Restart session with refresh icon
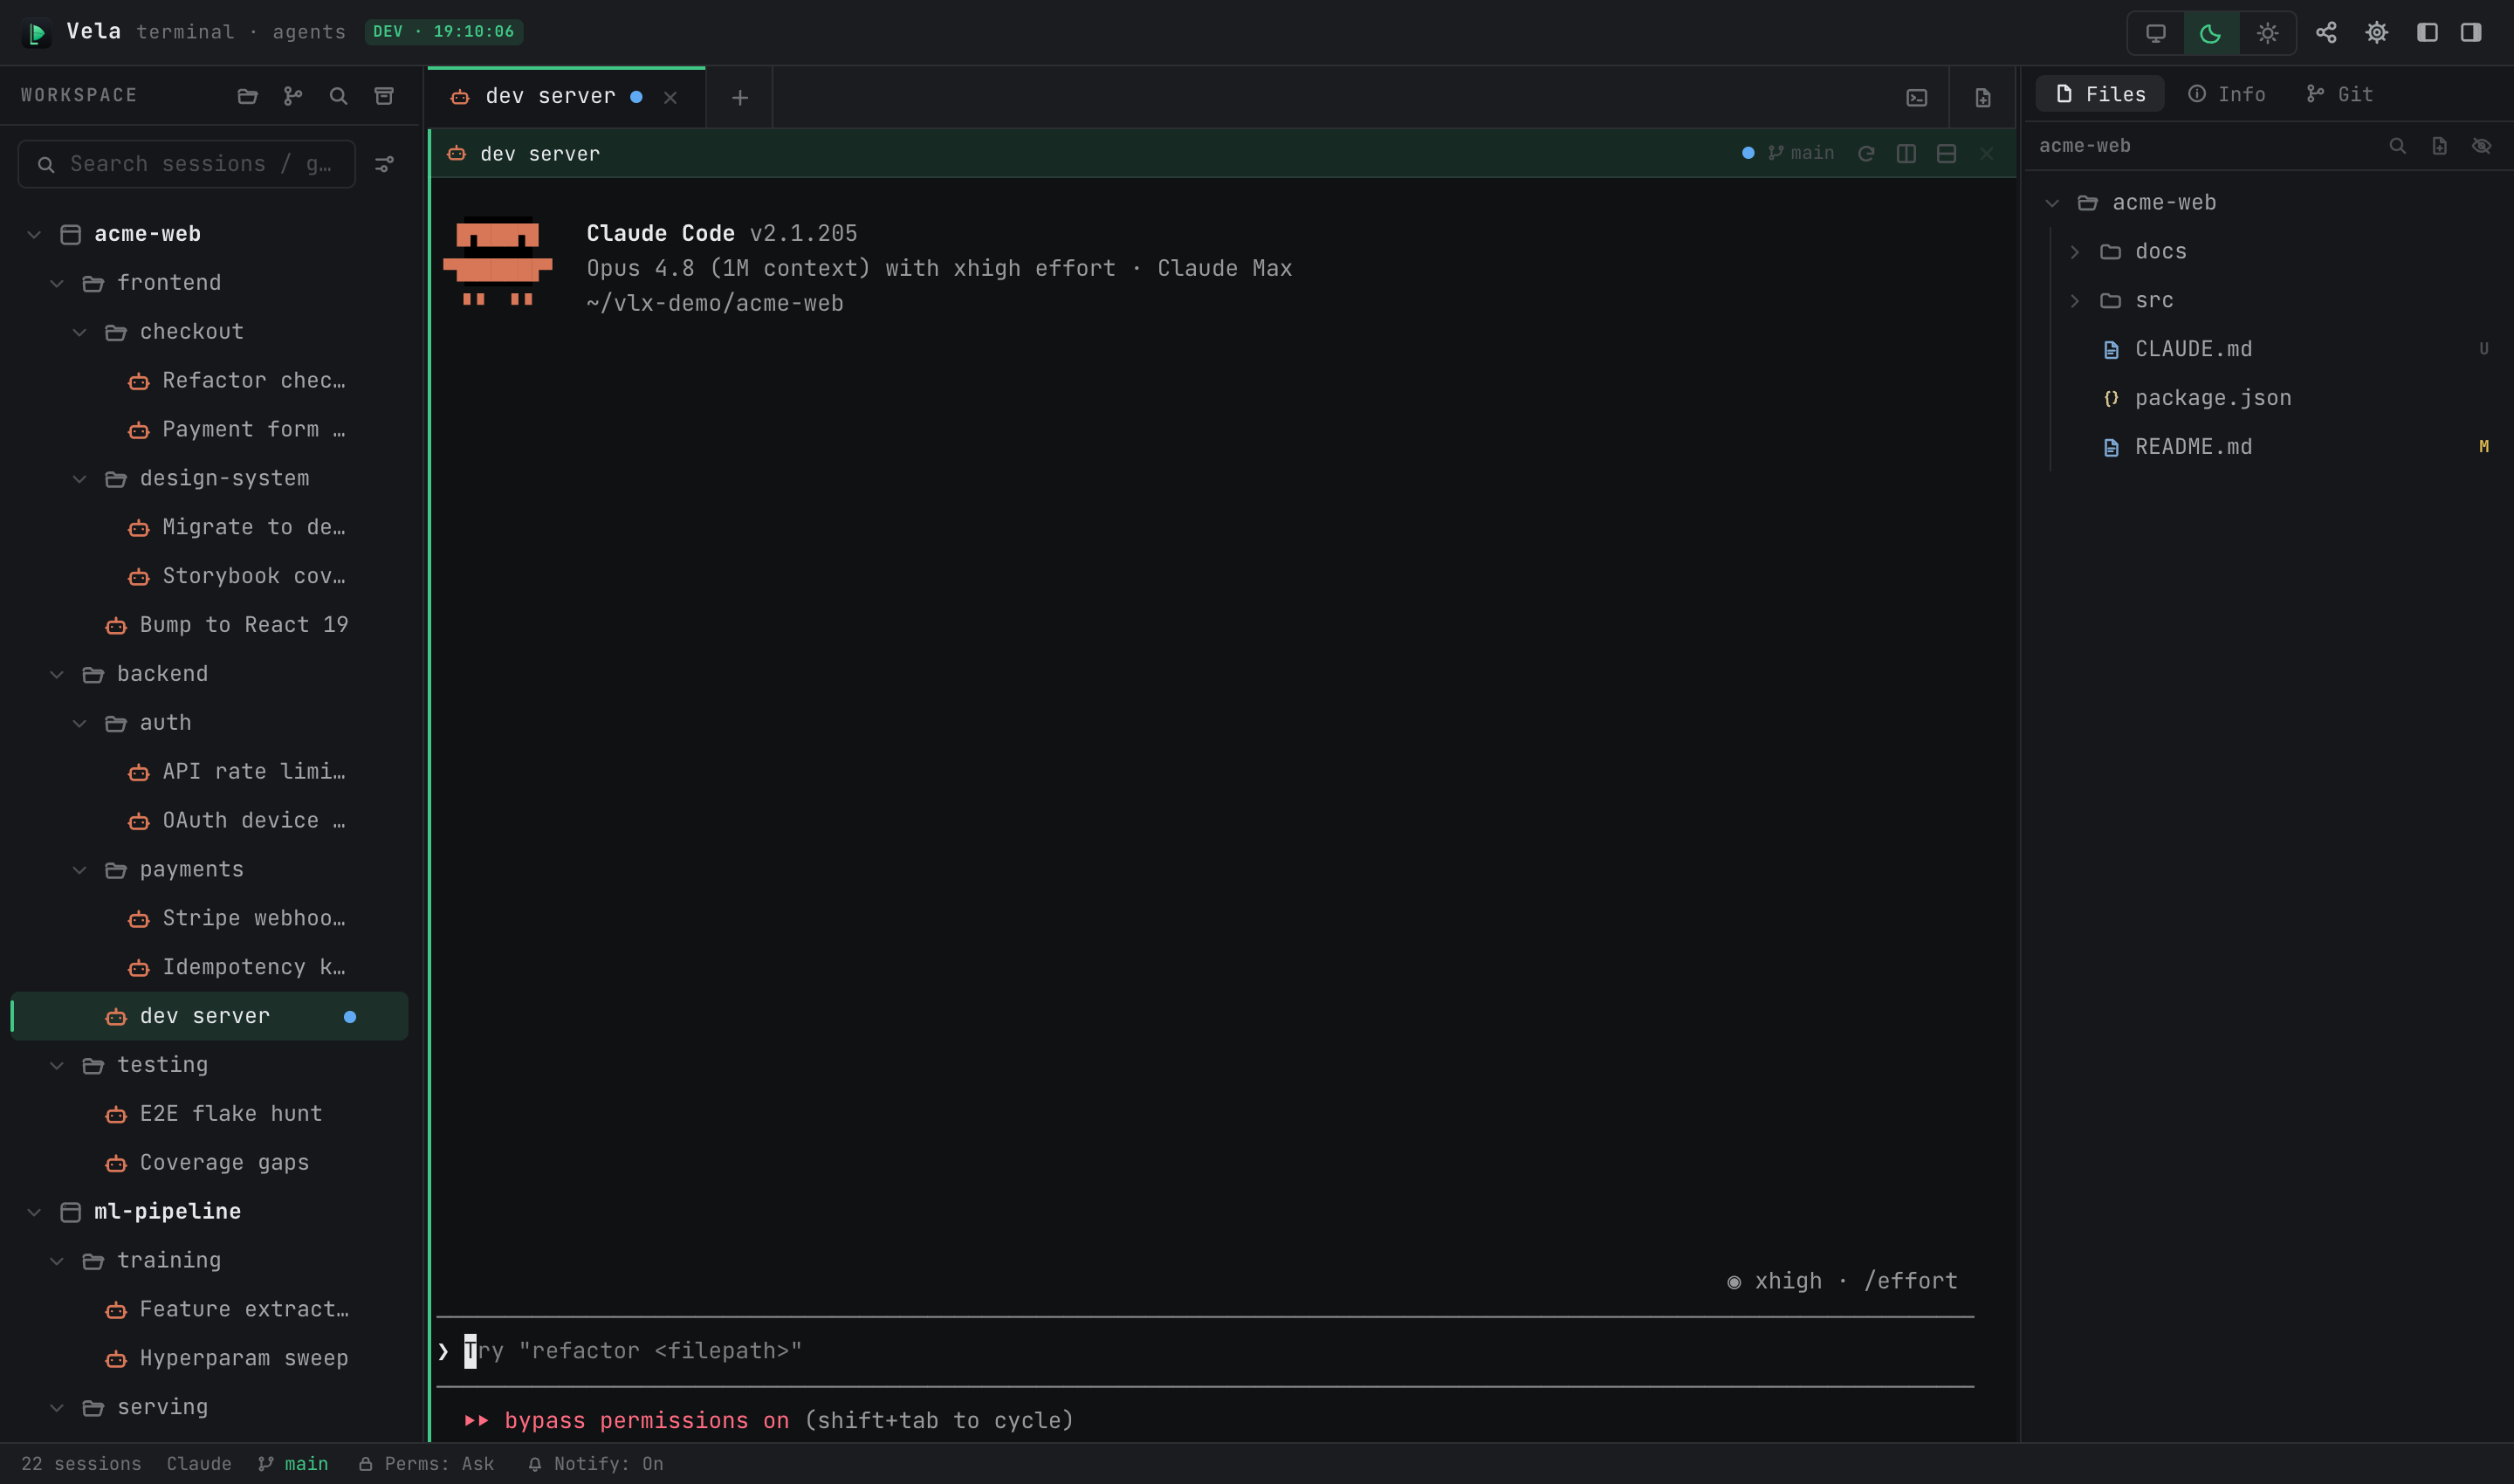This screenshot has height=1484, width=2514. pyautogui.click(x=1865, y=154)
